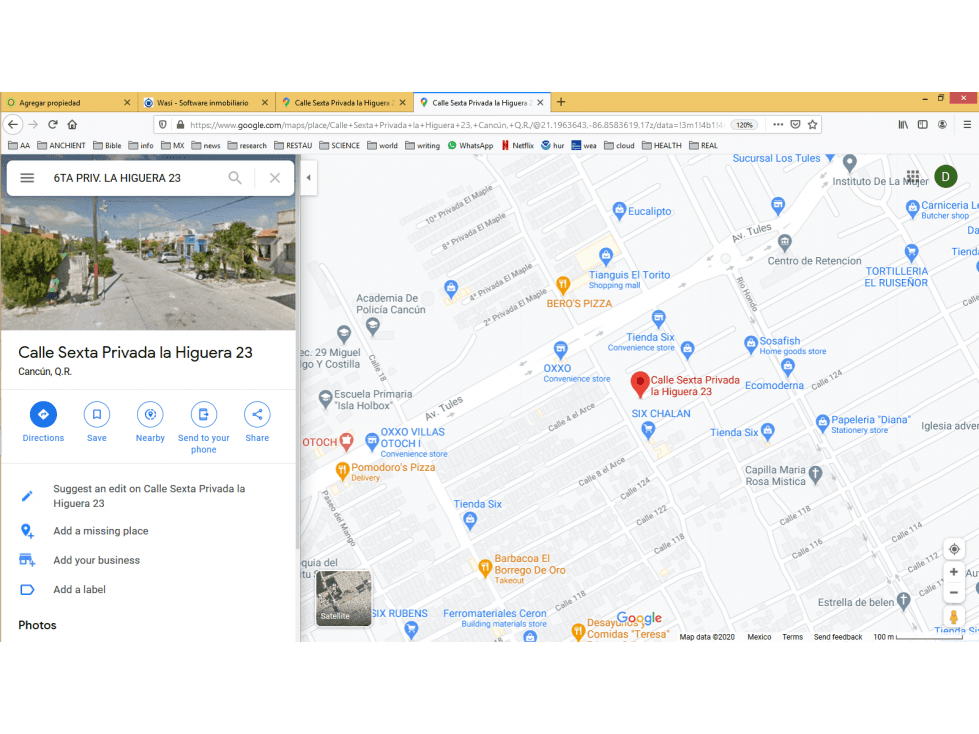Reload the current page

tap(53, 124)
